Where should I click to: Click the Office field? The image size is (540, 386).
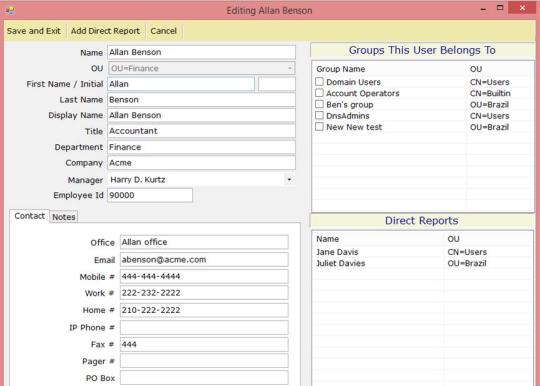tap(204, 242)
